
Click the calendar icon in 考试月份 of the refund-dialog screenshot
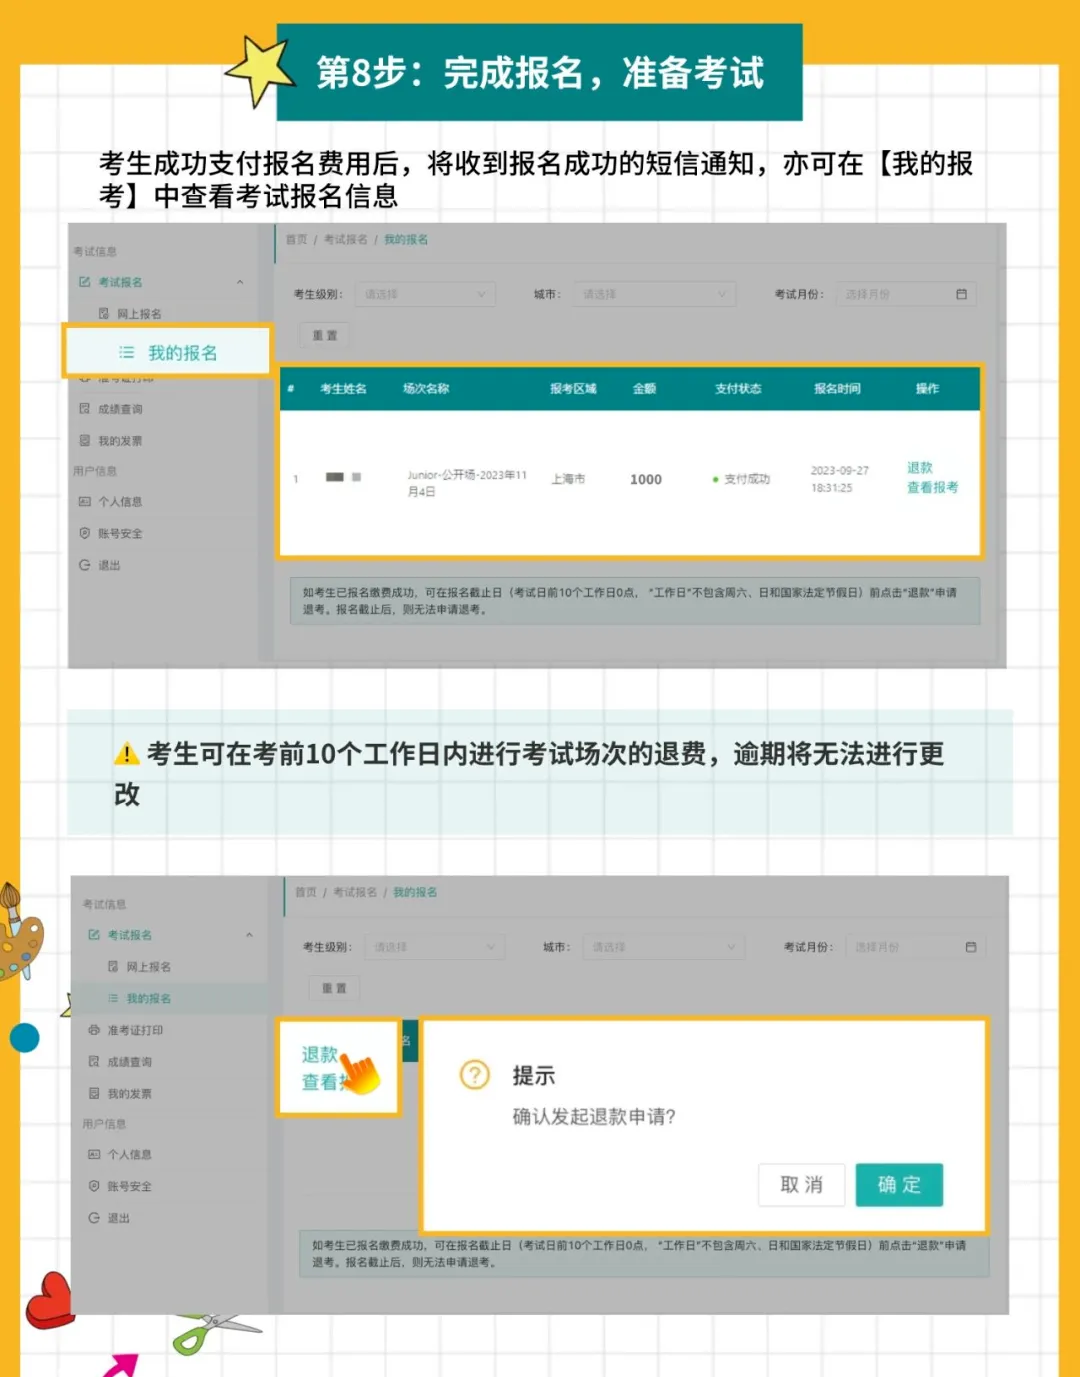pyautogui.click(x=970, y=947)
